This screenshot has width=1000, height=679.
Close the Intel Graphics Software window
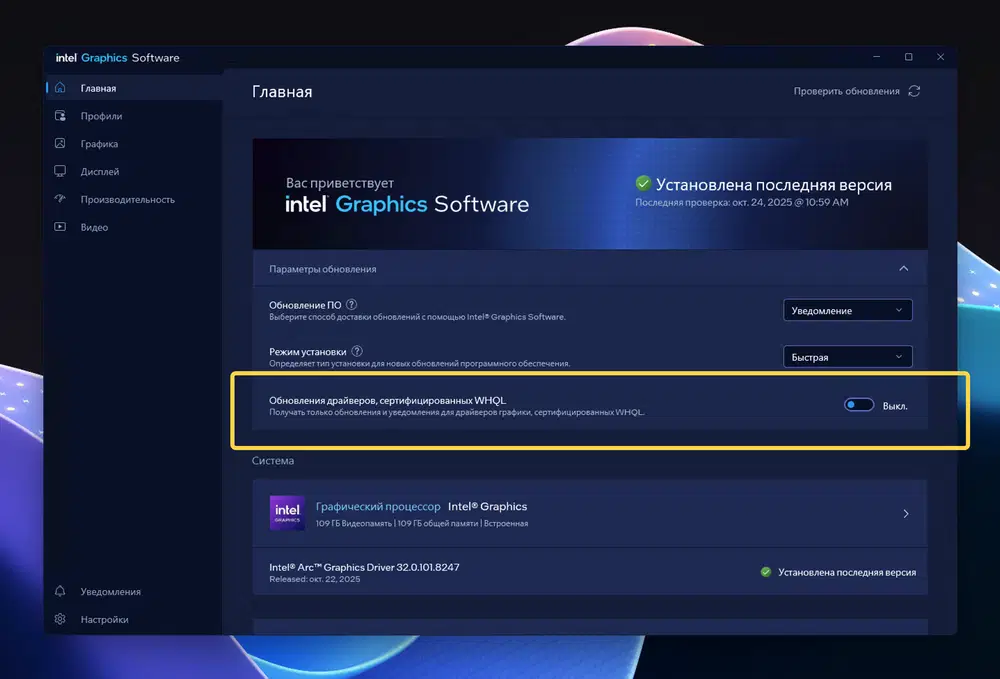tap(940, 57)
